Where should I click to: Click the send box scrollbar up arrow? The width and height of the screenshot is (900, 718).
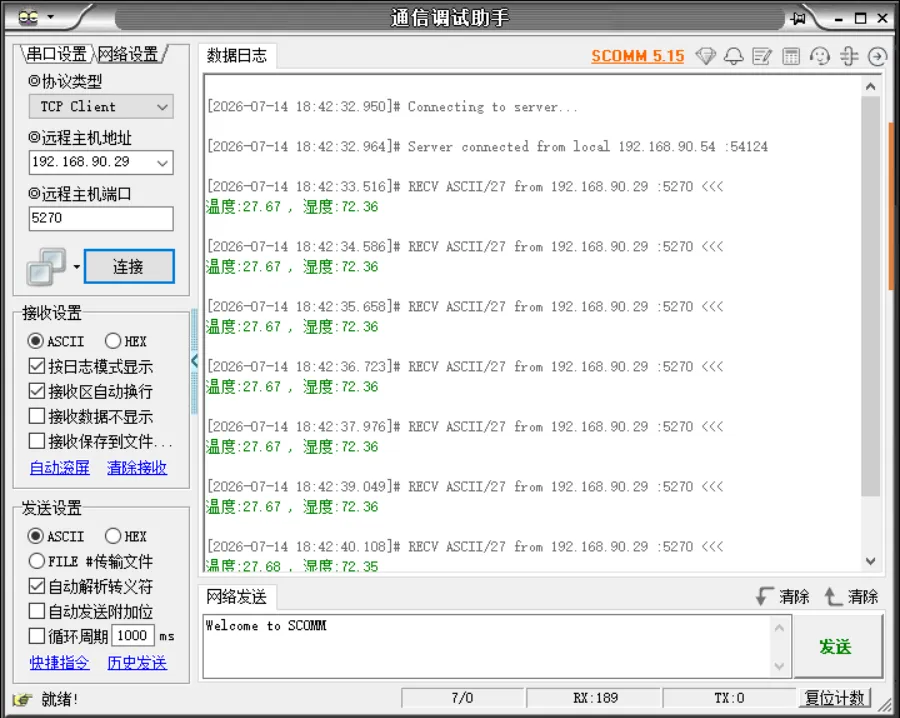tap(779, 627)
